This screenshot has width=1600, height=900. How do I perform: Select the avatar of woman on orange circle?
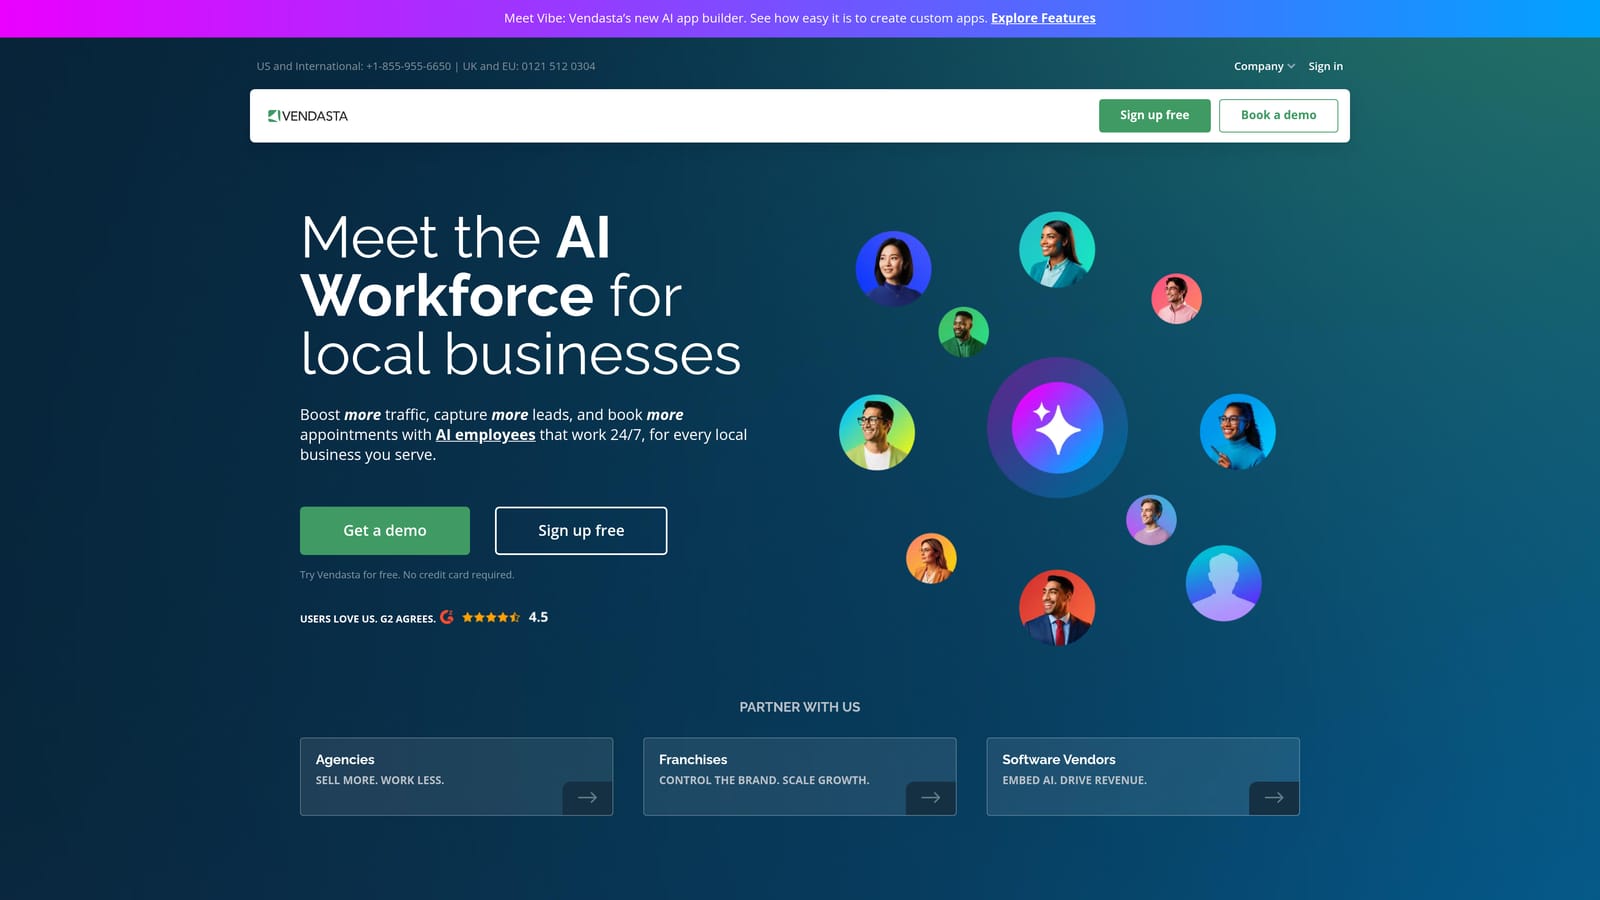click(x=931, y=558)
